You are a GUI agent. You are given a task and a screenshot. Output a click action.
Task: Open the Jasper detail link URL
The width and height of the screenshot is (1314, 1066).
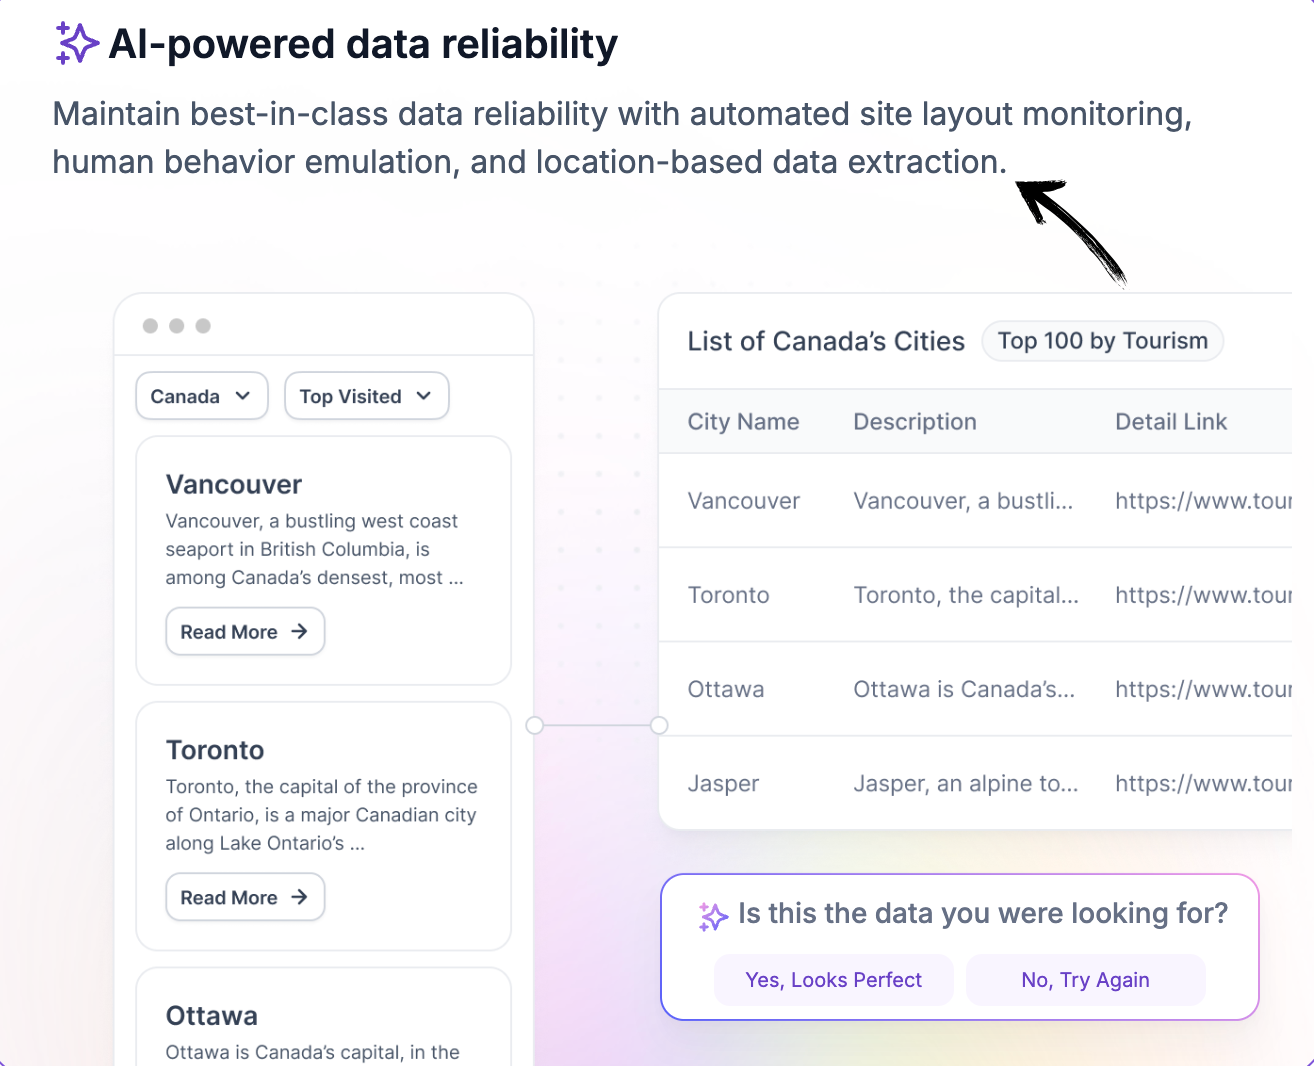[x=1203, y=784]
